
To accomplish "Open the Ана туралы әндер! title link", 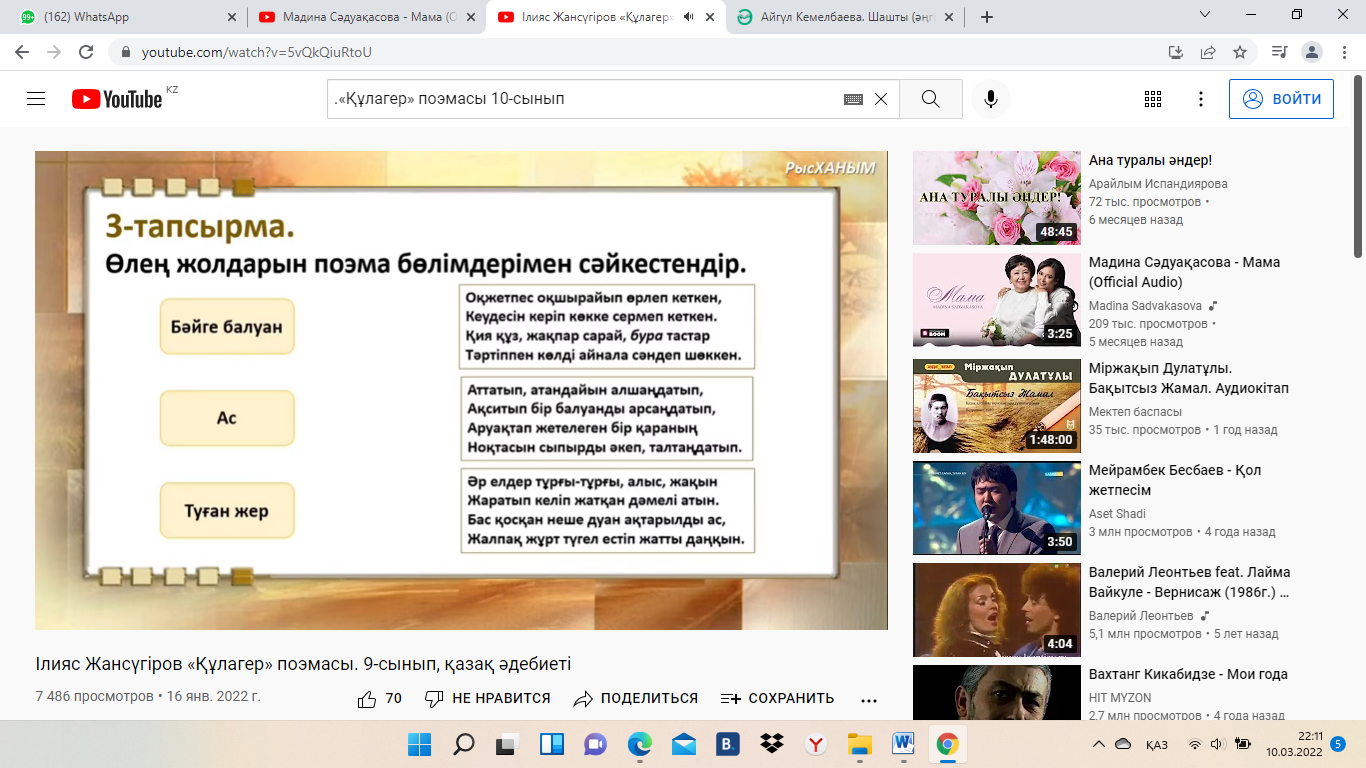I will [1151, 160].
